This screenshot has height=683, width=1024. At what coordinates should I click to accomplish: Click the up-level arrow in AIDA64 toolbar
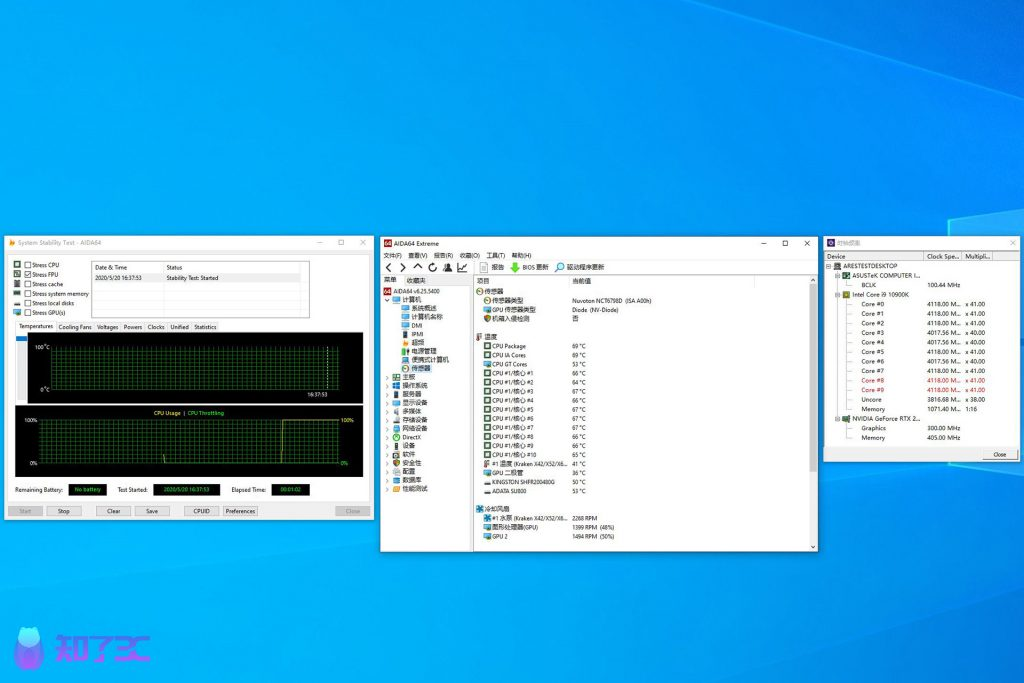coord(418,267)
